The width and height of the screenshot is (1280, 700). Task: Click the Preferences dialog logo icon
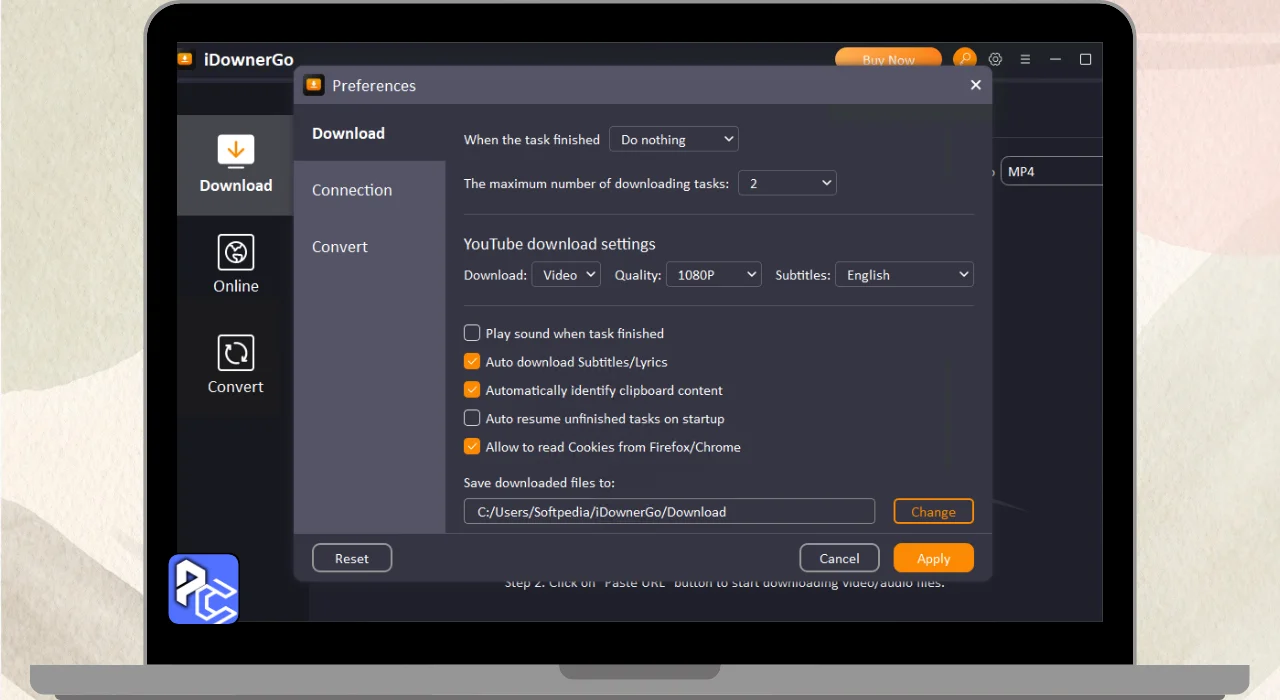314,85
